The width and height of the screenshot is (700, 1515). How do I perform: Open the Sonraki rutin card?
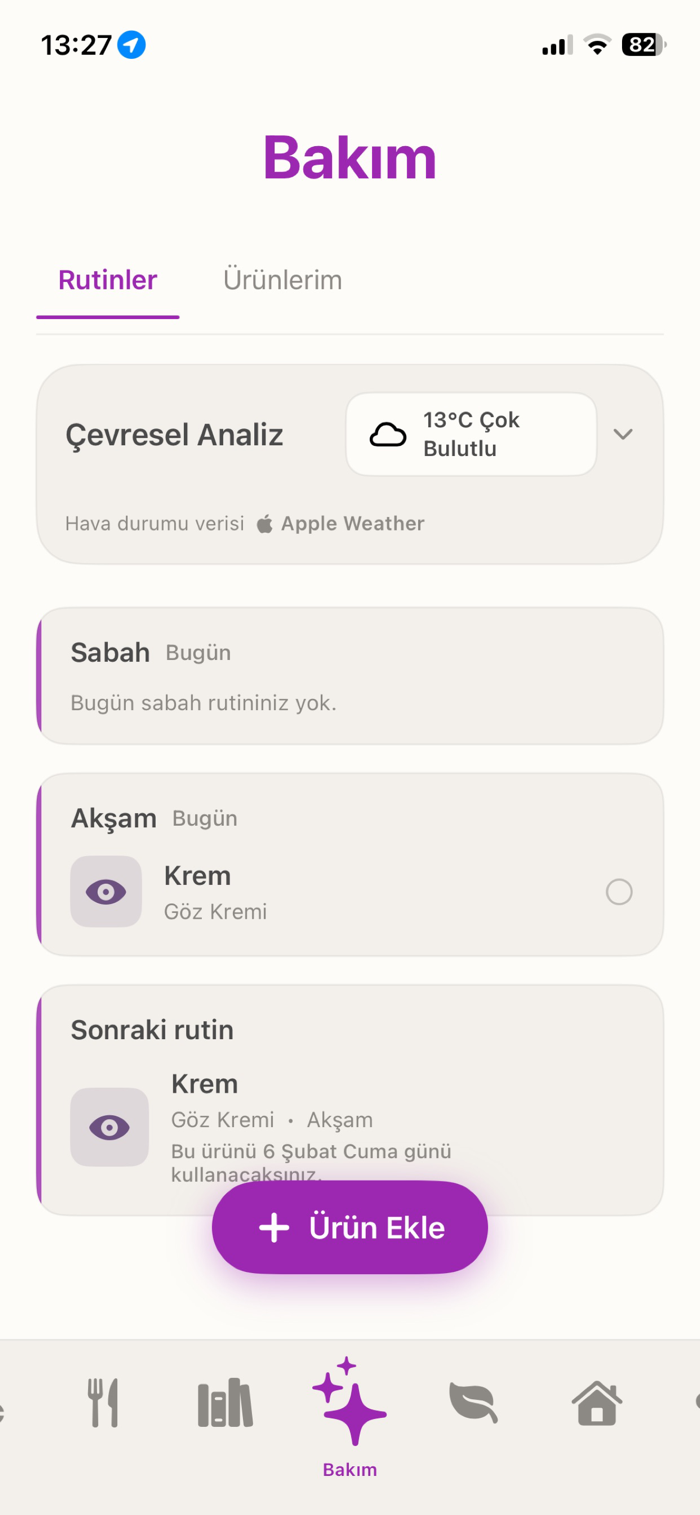point(350,1100)
